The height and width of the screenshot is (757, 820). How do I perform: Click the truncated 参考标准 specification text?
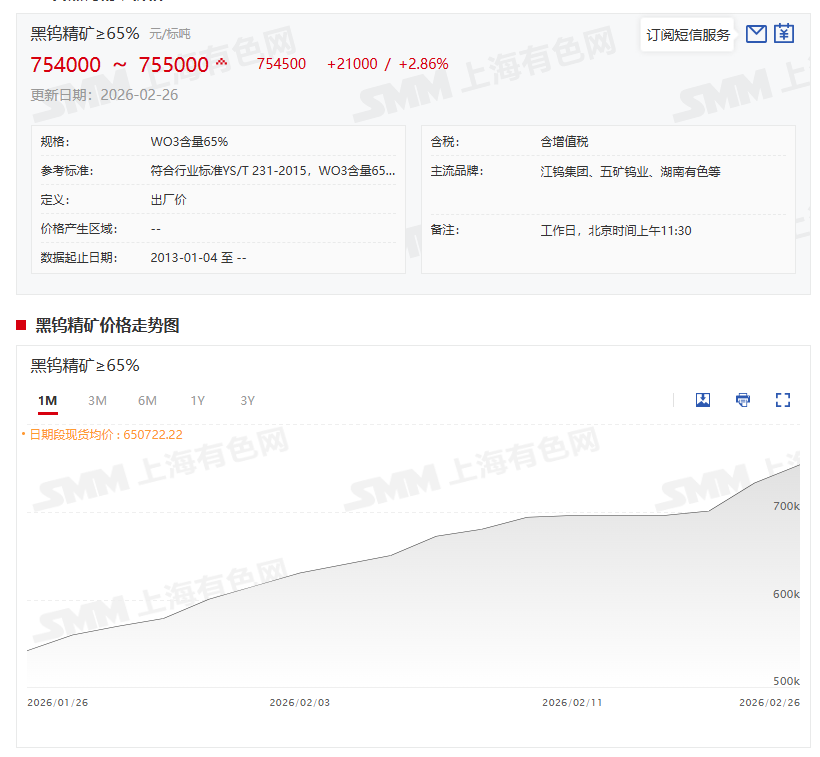pyautogui.click(x=272, y=171)
